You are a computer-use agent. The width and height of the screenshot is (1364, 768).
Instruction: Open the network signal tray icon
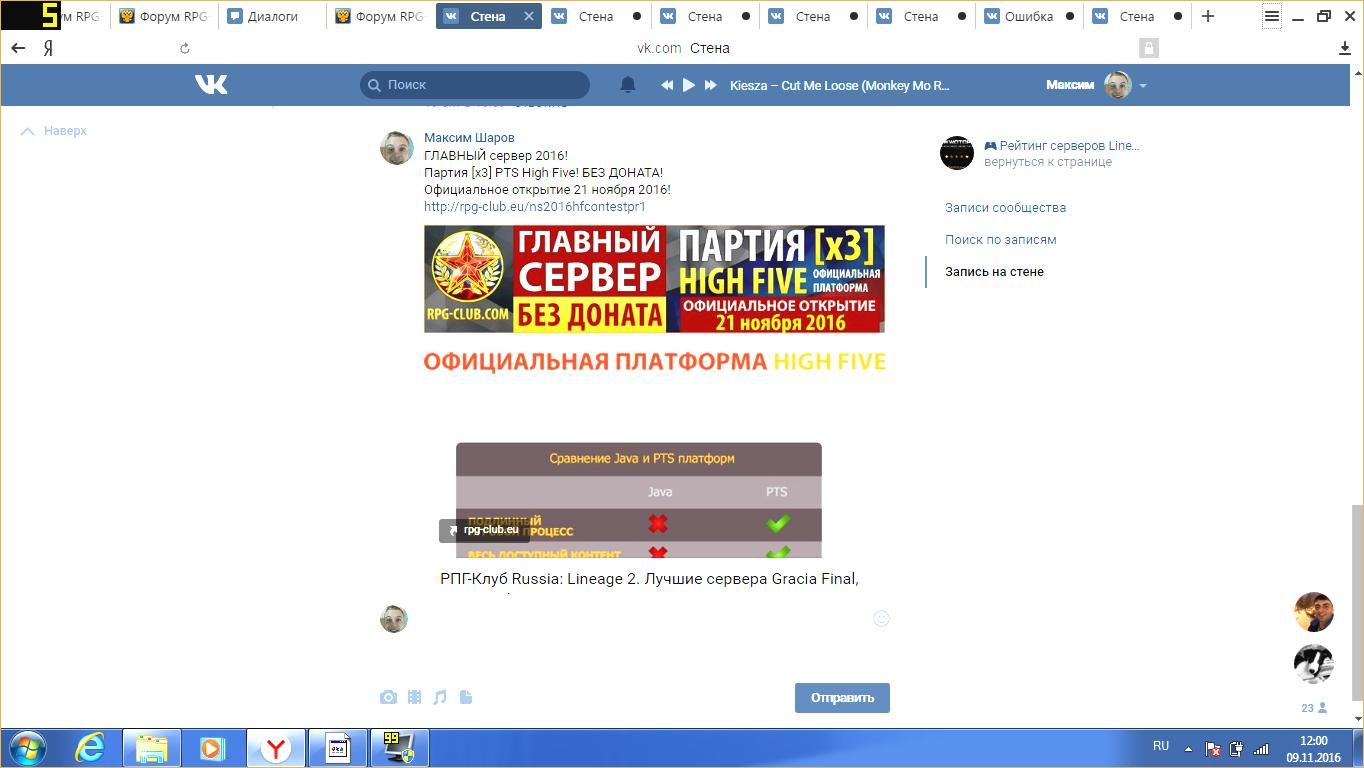[1261, 749]
